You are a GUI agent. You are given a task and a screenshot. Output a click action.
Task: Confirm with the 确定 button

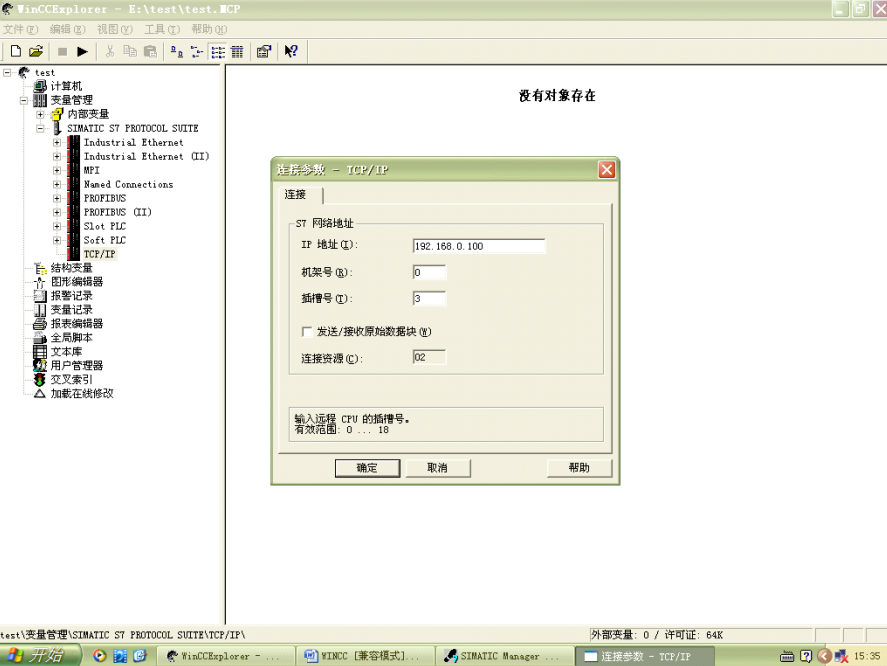coord(367,468)
